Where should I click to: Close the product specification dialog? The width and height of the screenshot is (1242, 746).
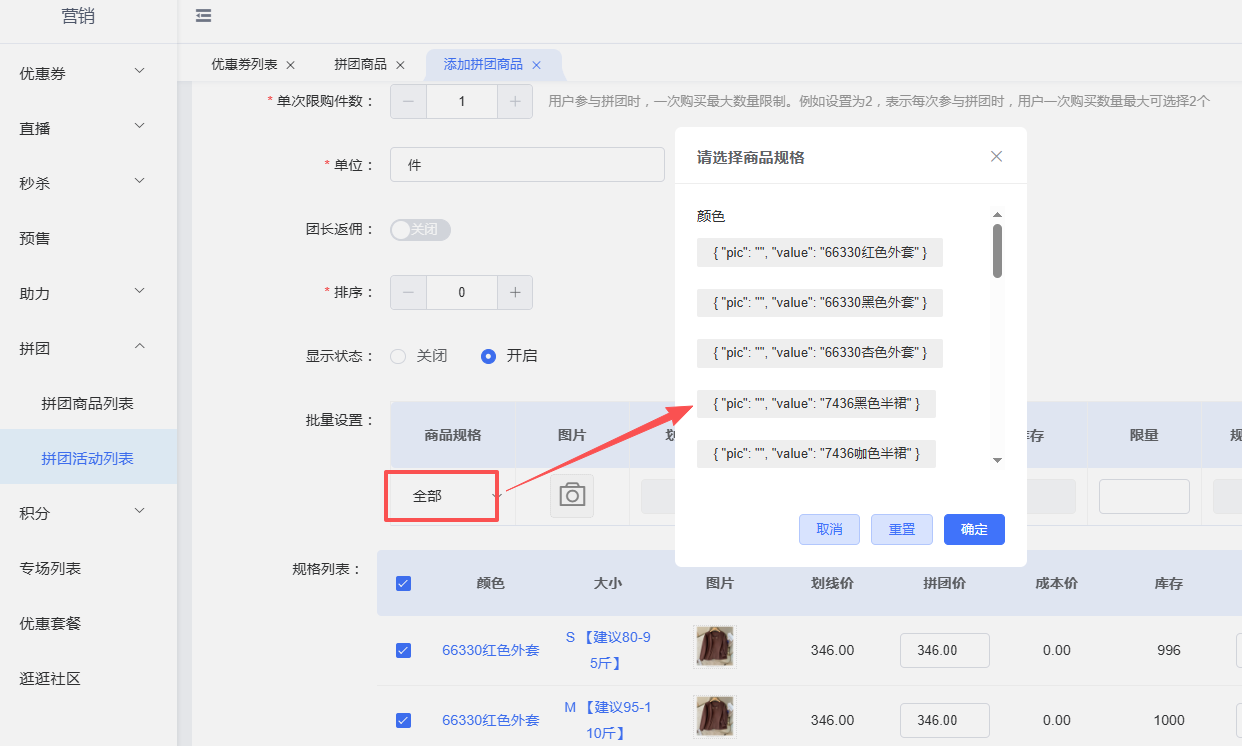tap(996, 157)
